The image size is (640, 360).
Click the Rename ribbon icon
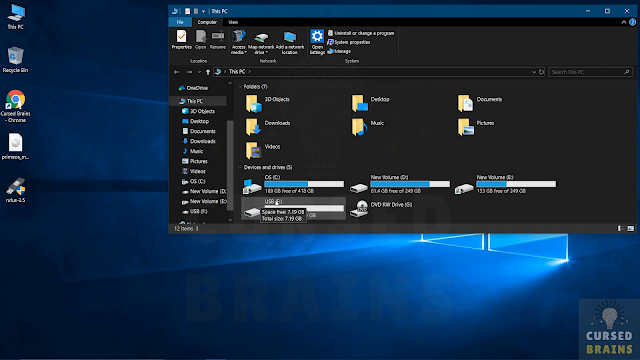tap(218, 40)
